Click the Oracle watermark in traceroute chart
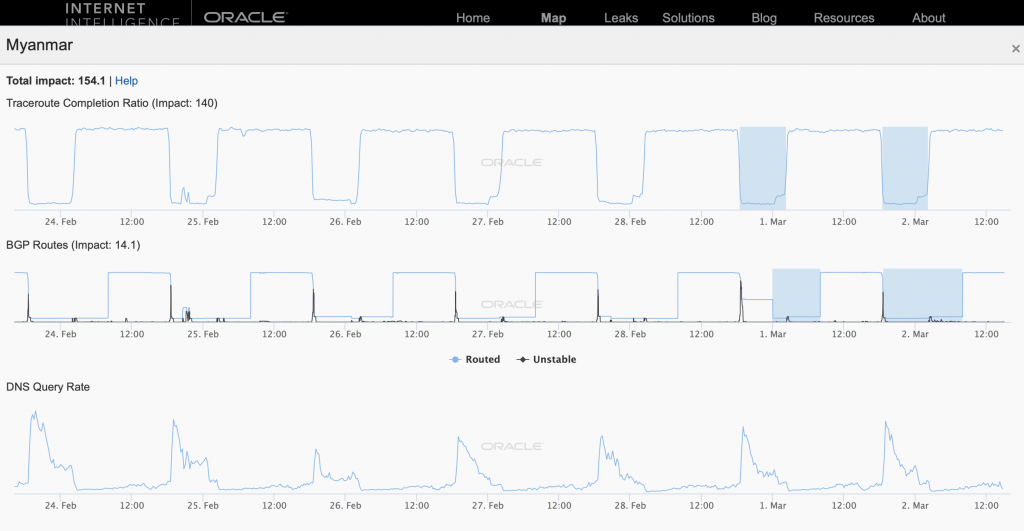Viewport: 1024px width, 531px height. (x=512, y=163)
